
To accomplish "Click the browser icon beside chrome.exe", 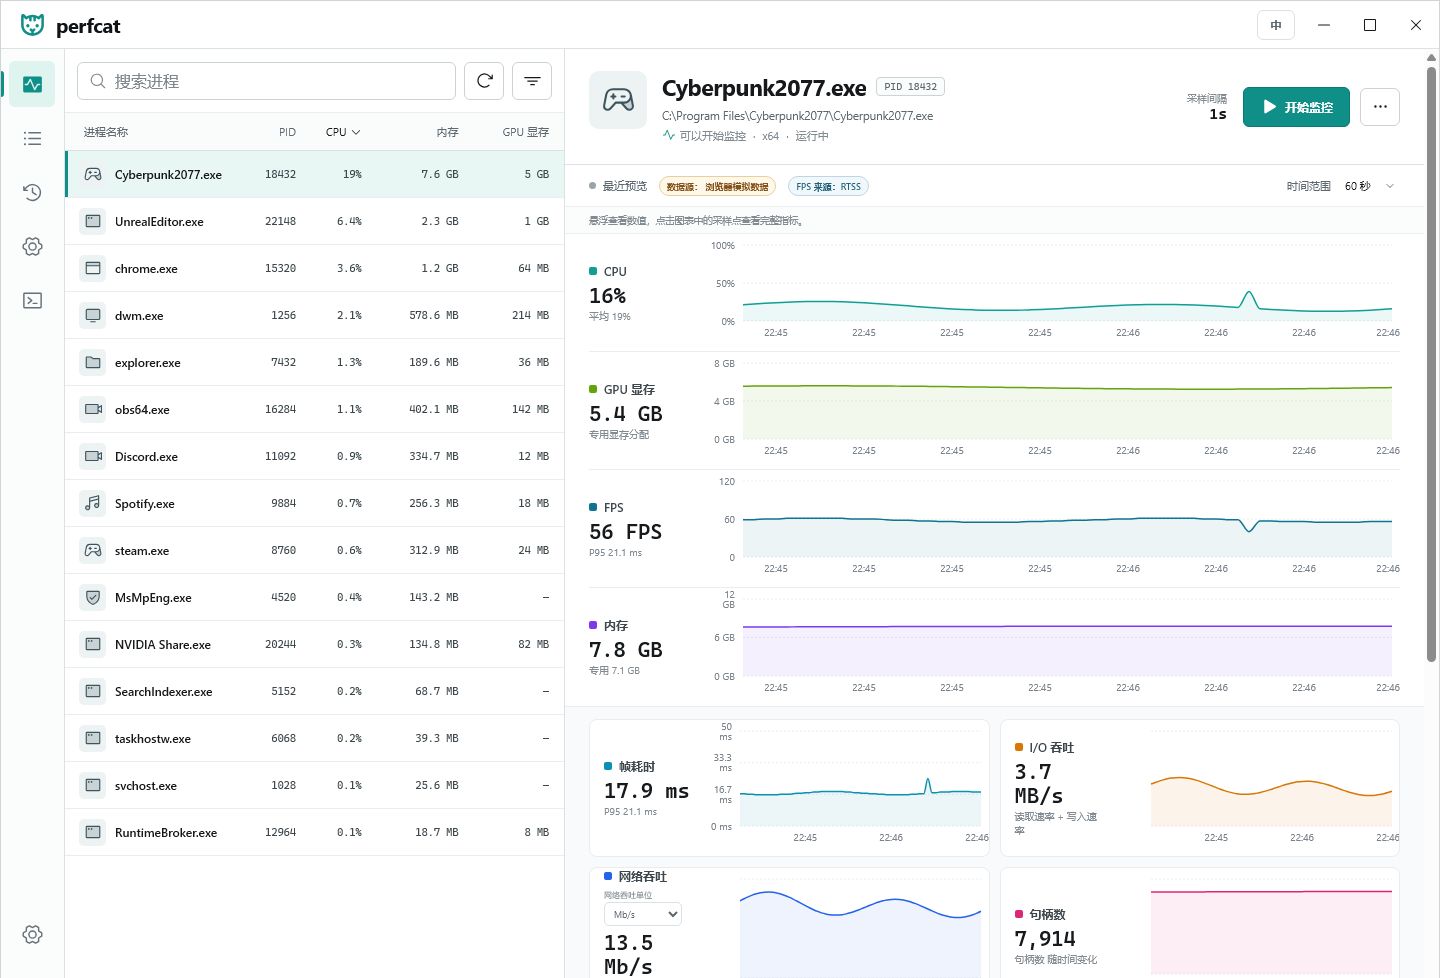I will (x=93, y=268).
